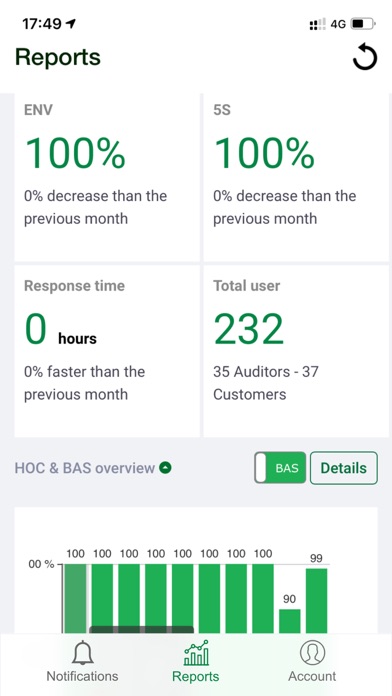Tap the 0% faster than previous month text

[84, 383]
